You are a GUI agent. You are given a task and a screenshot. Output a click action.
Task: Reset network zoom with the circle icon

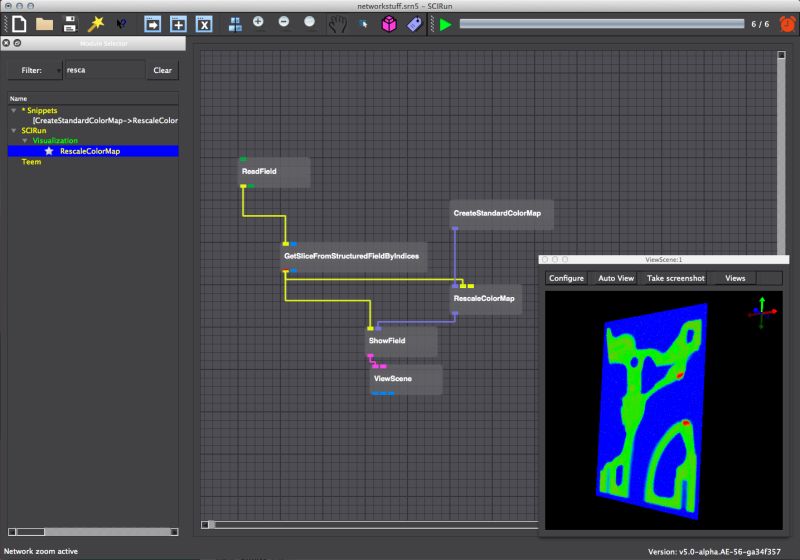click(x=309, y=21)
